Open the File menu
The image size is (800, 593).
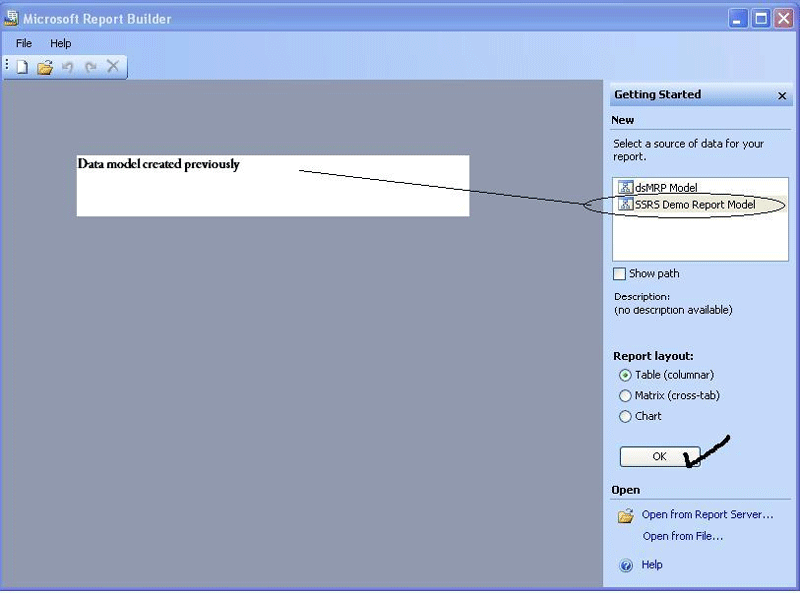23,43
